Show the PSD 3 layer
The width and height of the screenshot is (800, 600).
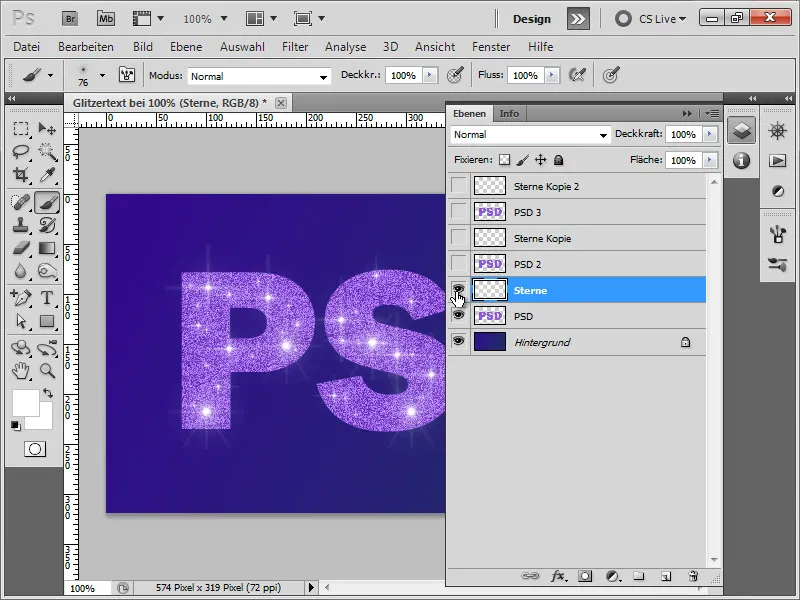tap(459, 212)
